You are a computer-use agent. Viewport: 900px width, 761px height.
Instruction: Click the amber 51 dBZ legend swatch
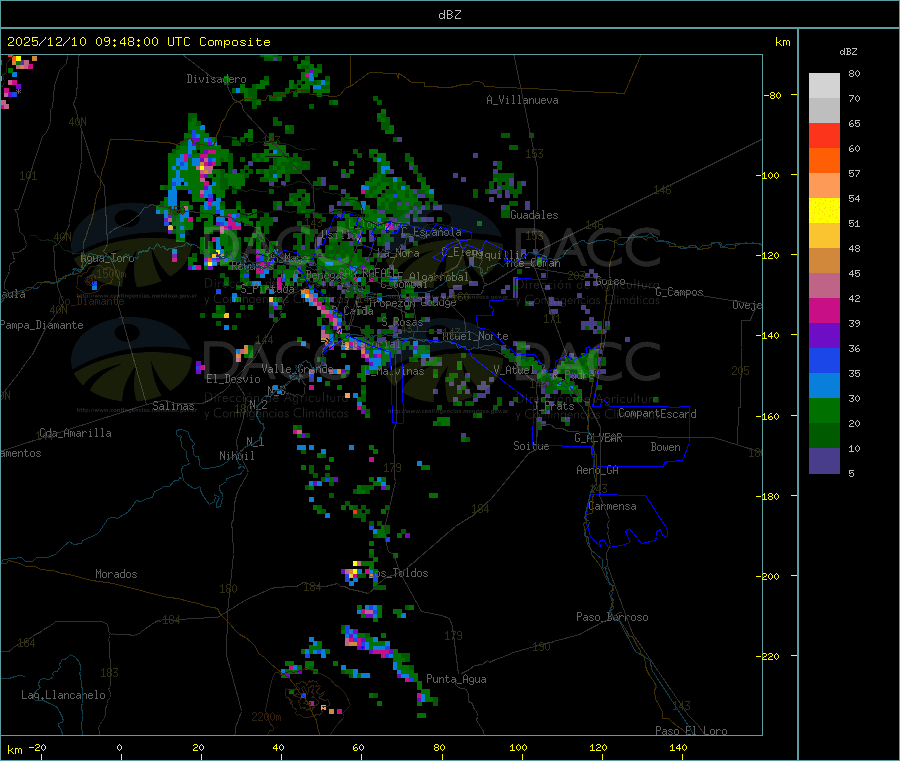click(824, 235)
